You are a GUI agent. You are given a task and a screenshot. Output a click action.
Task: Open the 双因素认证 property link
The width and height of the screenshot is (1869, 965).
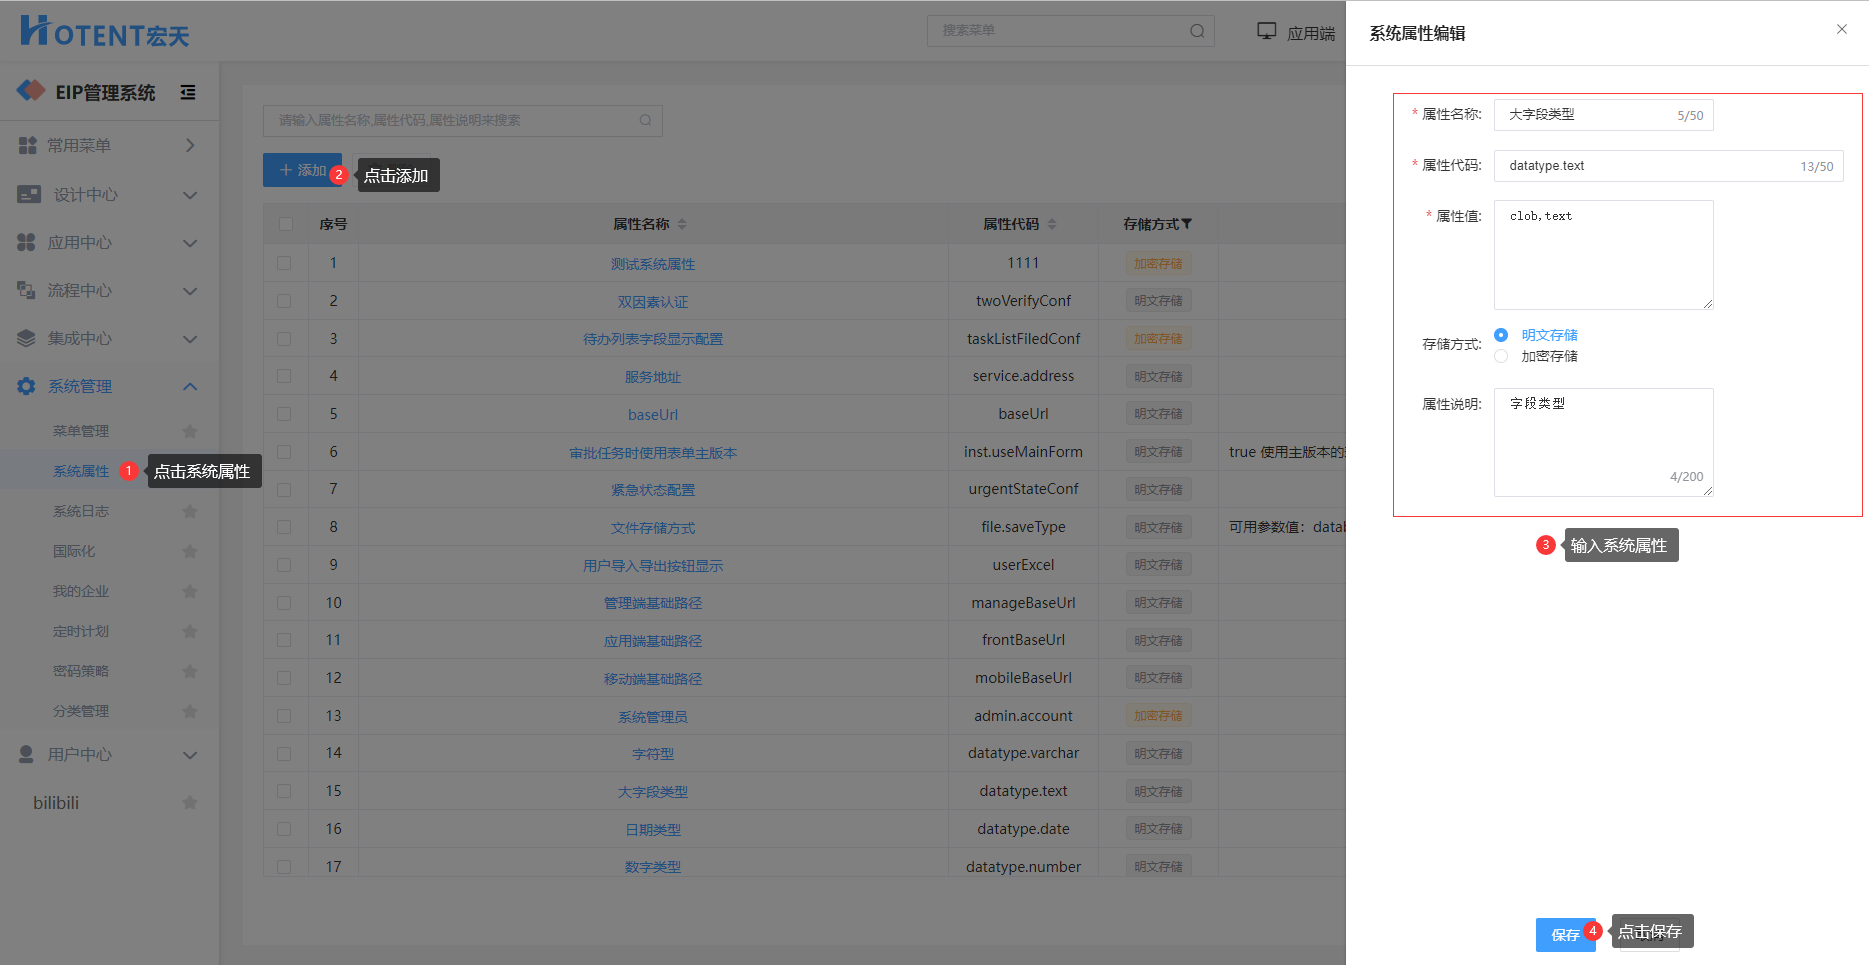click(653, 302)
